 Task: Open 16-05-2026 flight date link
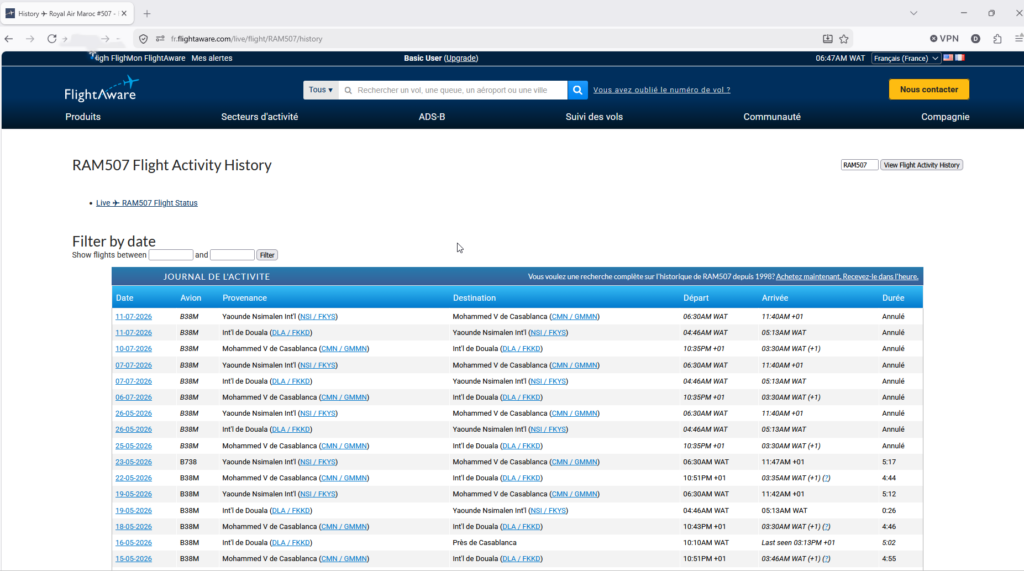(133, 543)
